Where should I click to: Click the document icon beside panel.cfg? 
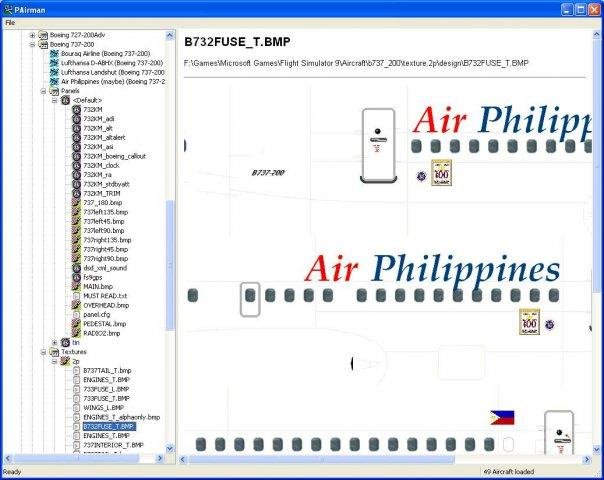76,315
